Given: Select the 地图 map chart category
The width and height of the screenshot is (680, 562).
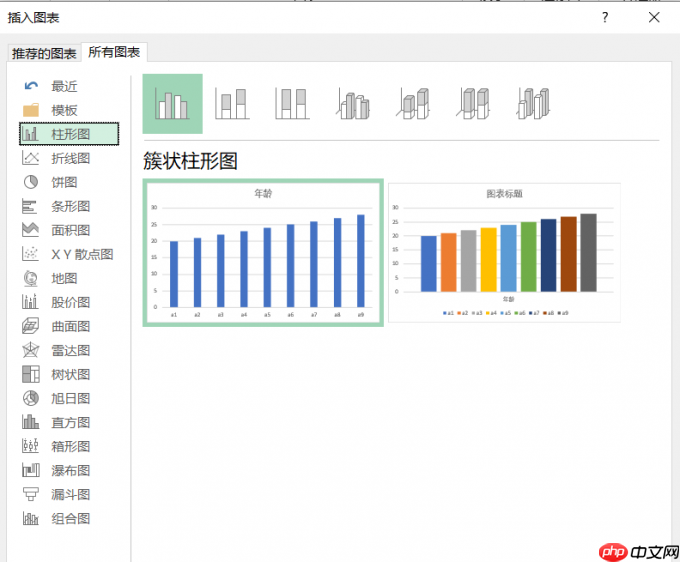Looking at the screenshot, I should (x=69, y=278).
